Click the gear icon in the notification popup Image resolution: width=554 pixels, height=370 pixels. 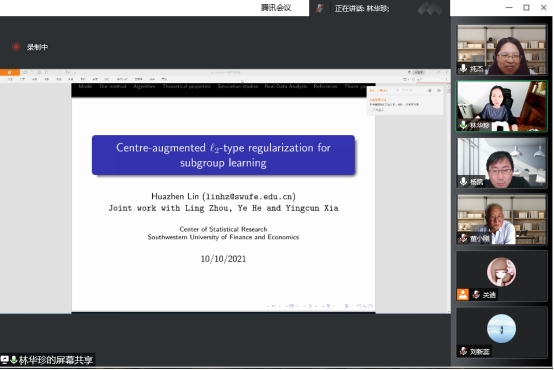coord(430,90)
